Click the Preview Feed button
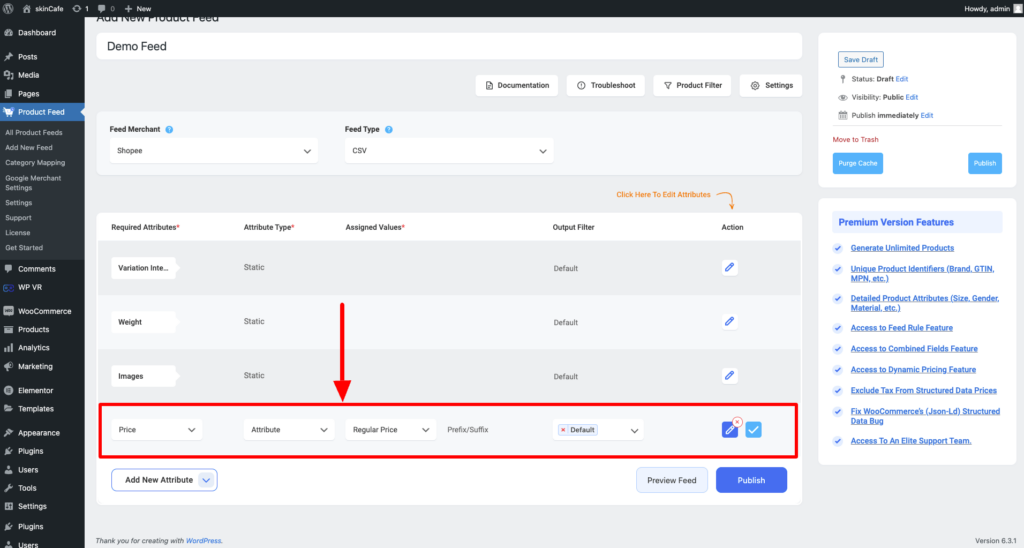 pyautogui.click(x=671, y=480)
